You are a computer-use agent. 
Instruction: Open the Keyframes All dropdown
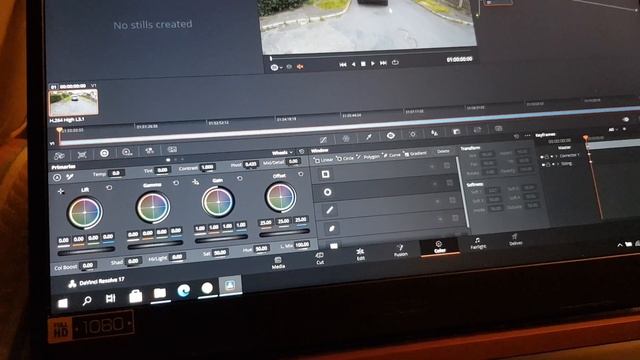613,129
